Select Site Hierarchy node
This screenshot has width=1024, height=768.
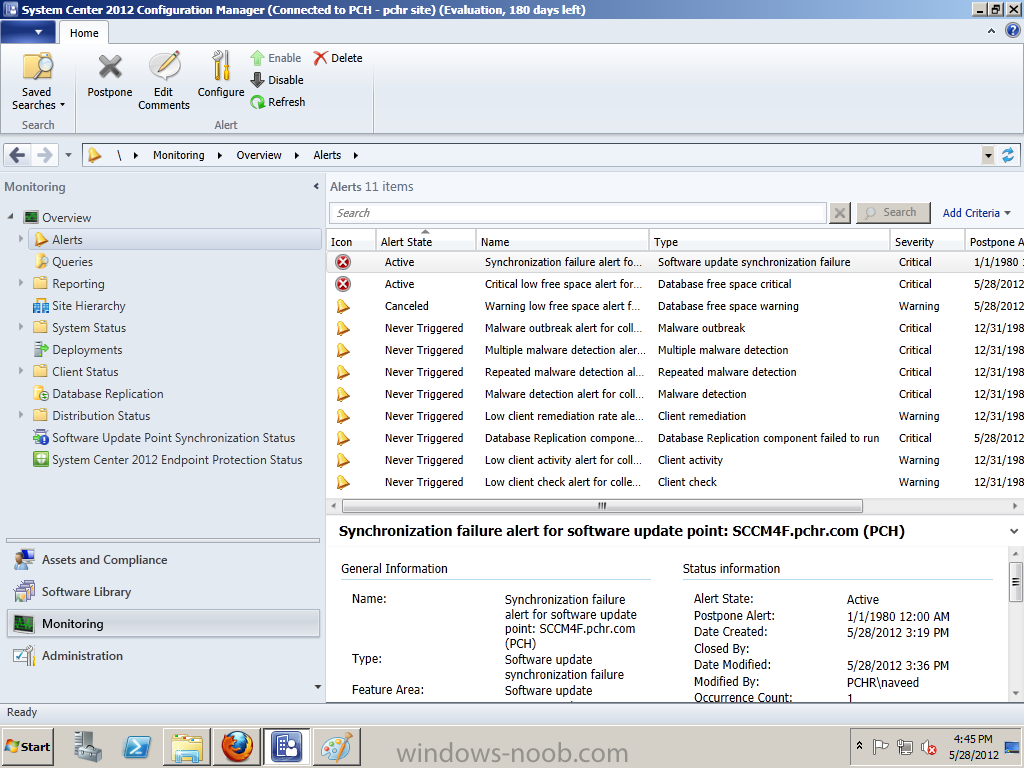tap(79, 306)
